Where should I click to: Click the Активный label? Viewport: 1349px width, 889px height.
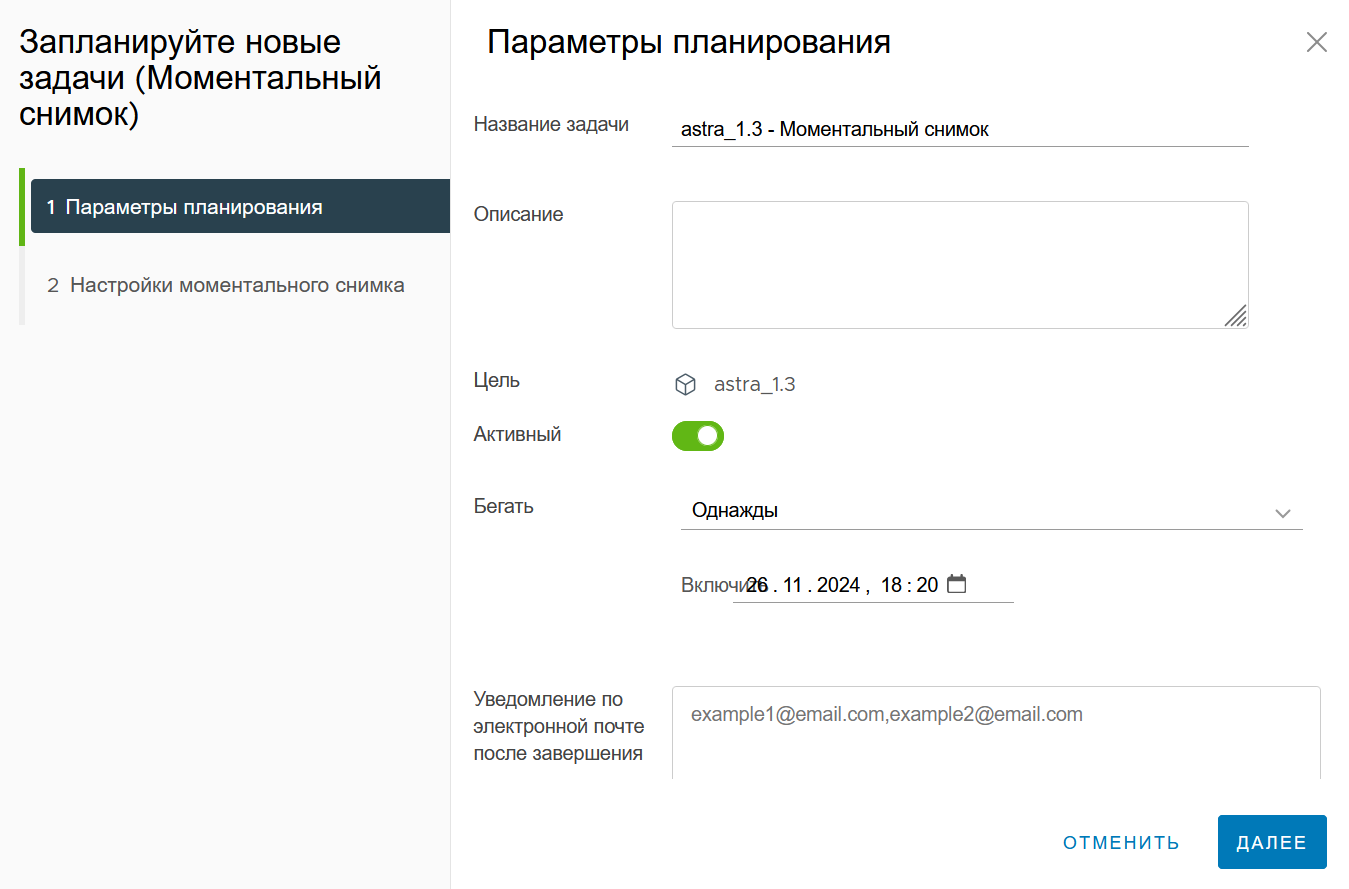coord(517,434)
